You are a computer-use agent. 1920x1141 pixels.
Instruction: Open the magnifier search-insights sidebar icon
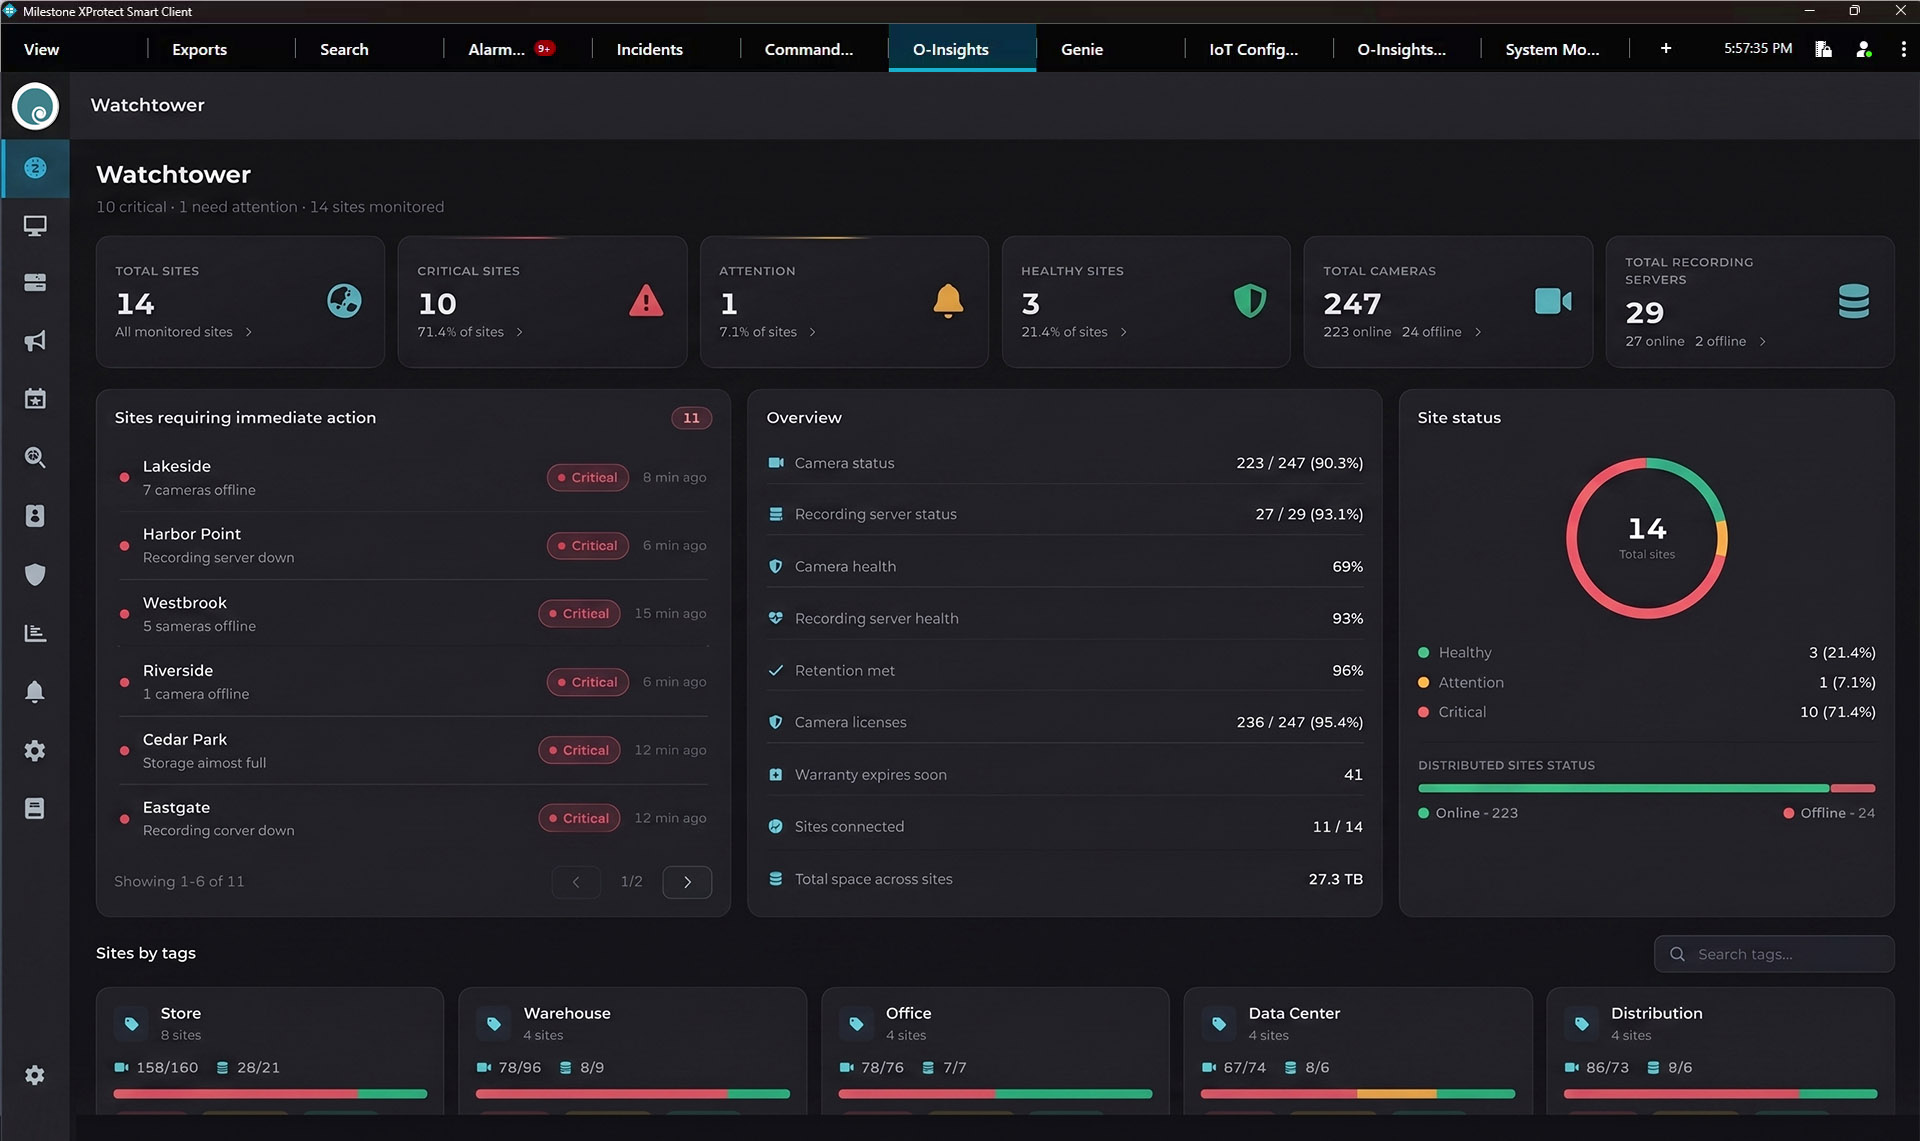[x=35, y=458]
